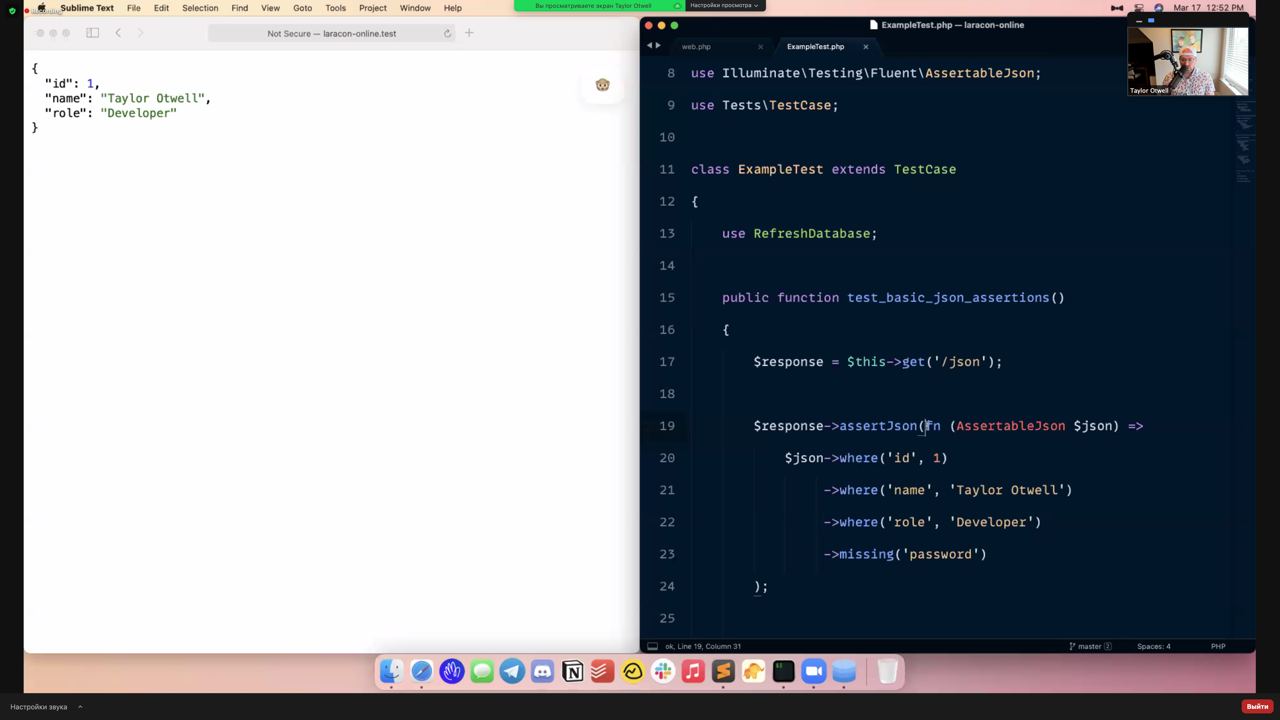Expand the sound settings arrow
1280x720 pixels.
(x=80, y=707)
